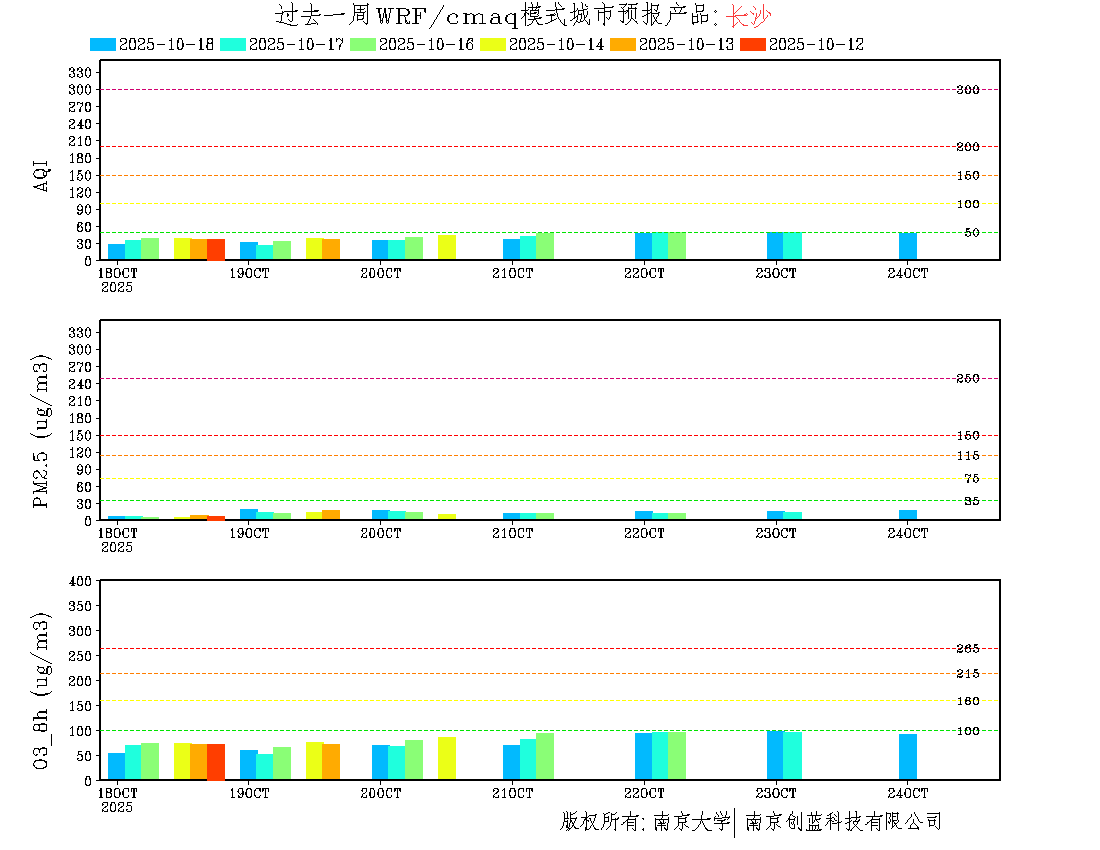This screenshot has width=1100, height=850.
Task: Click the blue 2025-10-18 legend swatch
Action: pyautogui.click(x=103, y=45)
